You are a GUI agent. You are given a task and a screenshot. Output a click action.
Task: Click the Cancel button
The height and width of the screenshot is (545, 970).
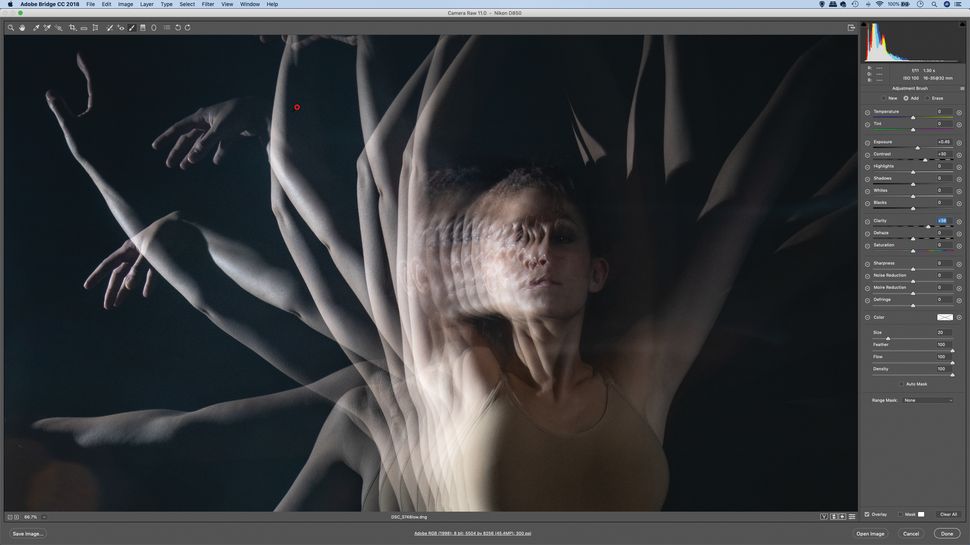911,534
